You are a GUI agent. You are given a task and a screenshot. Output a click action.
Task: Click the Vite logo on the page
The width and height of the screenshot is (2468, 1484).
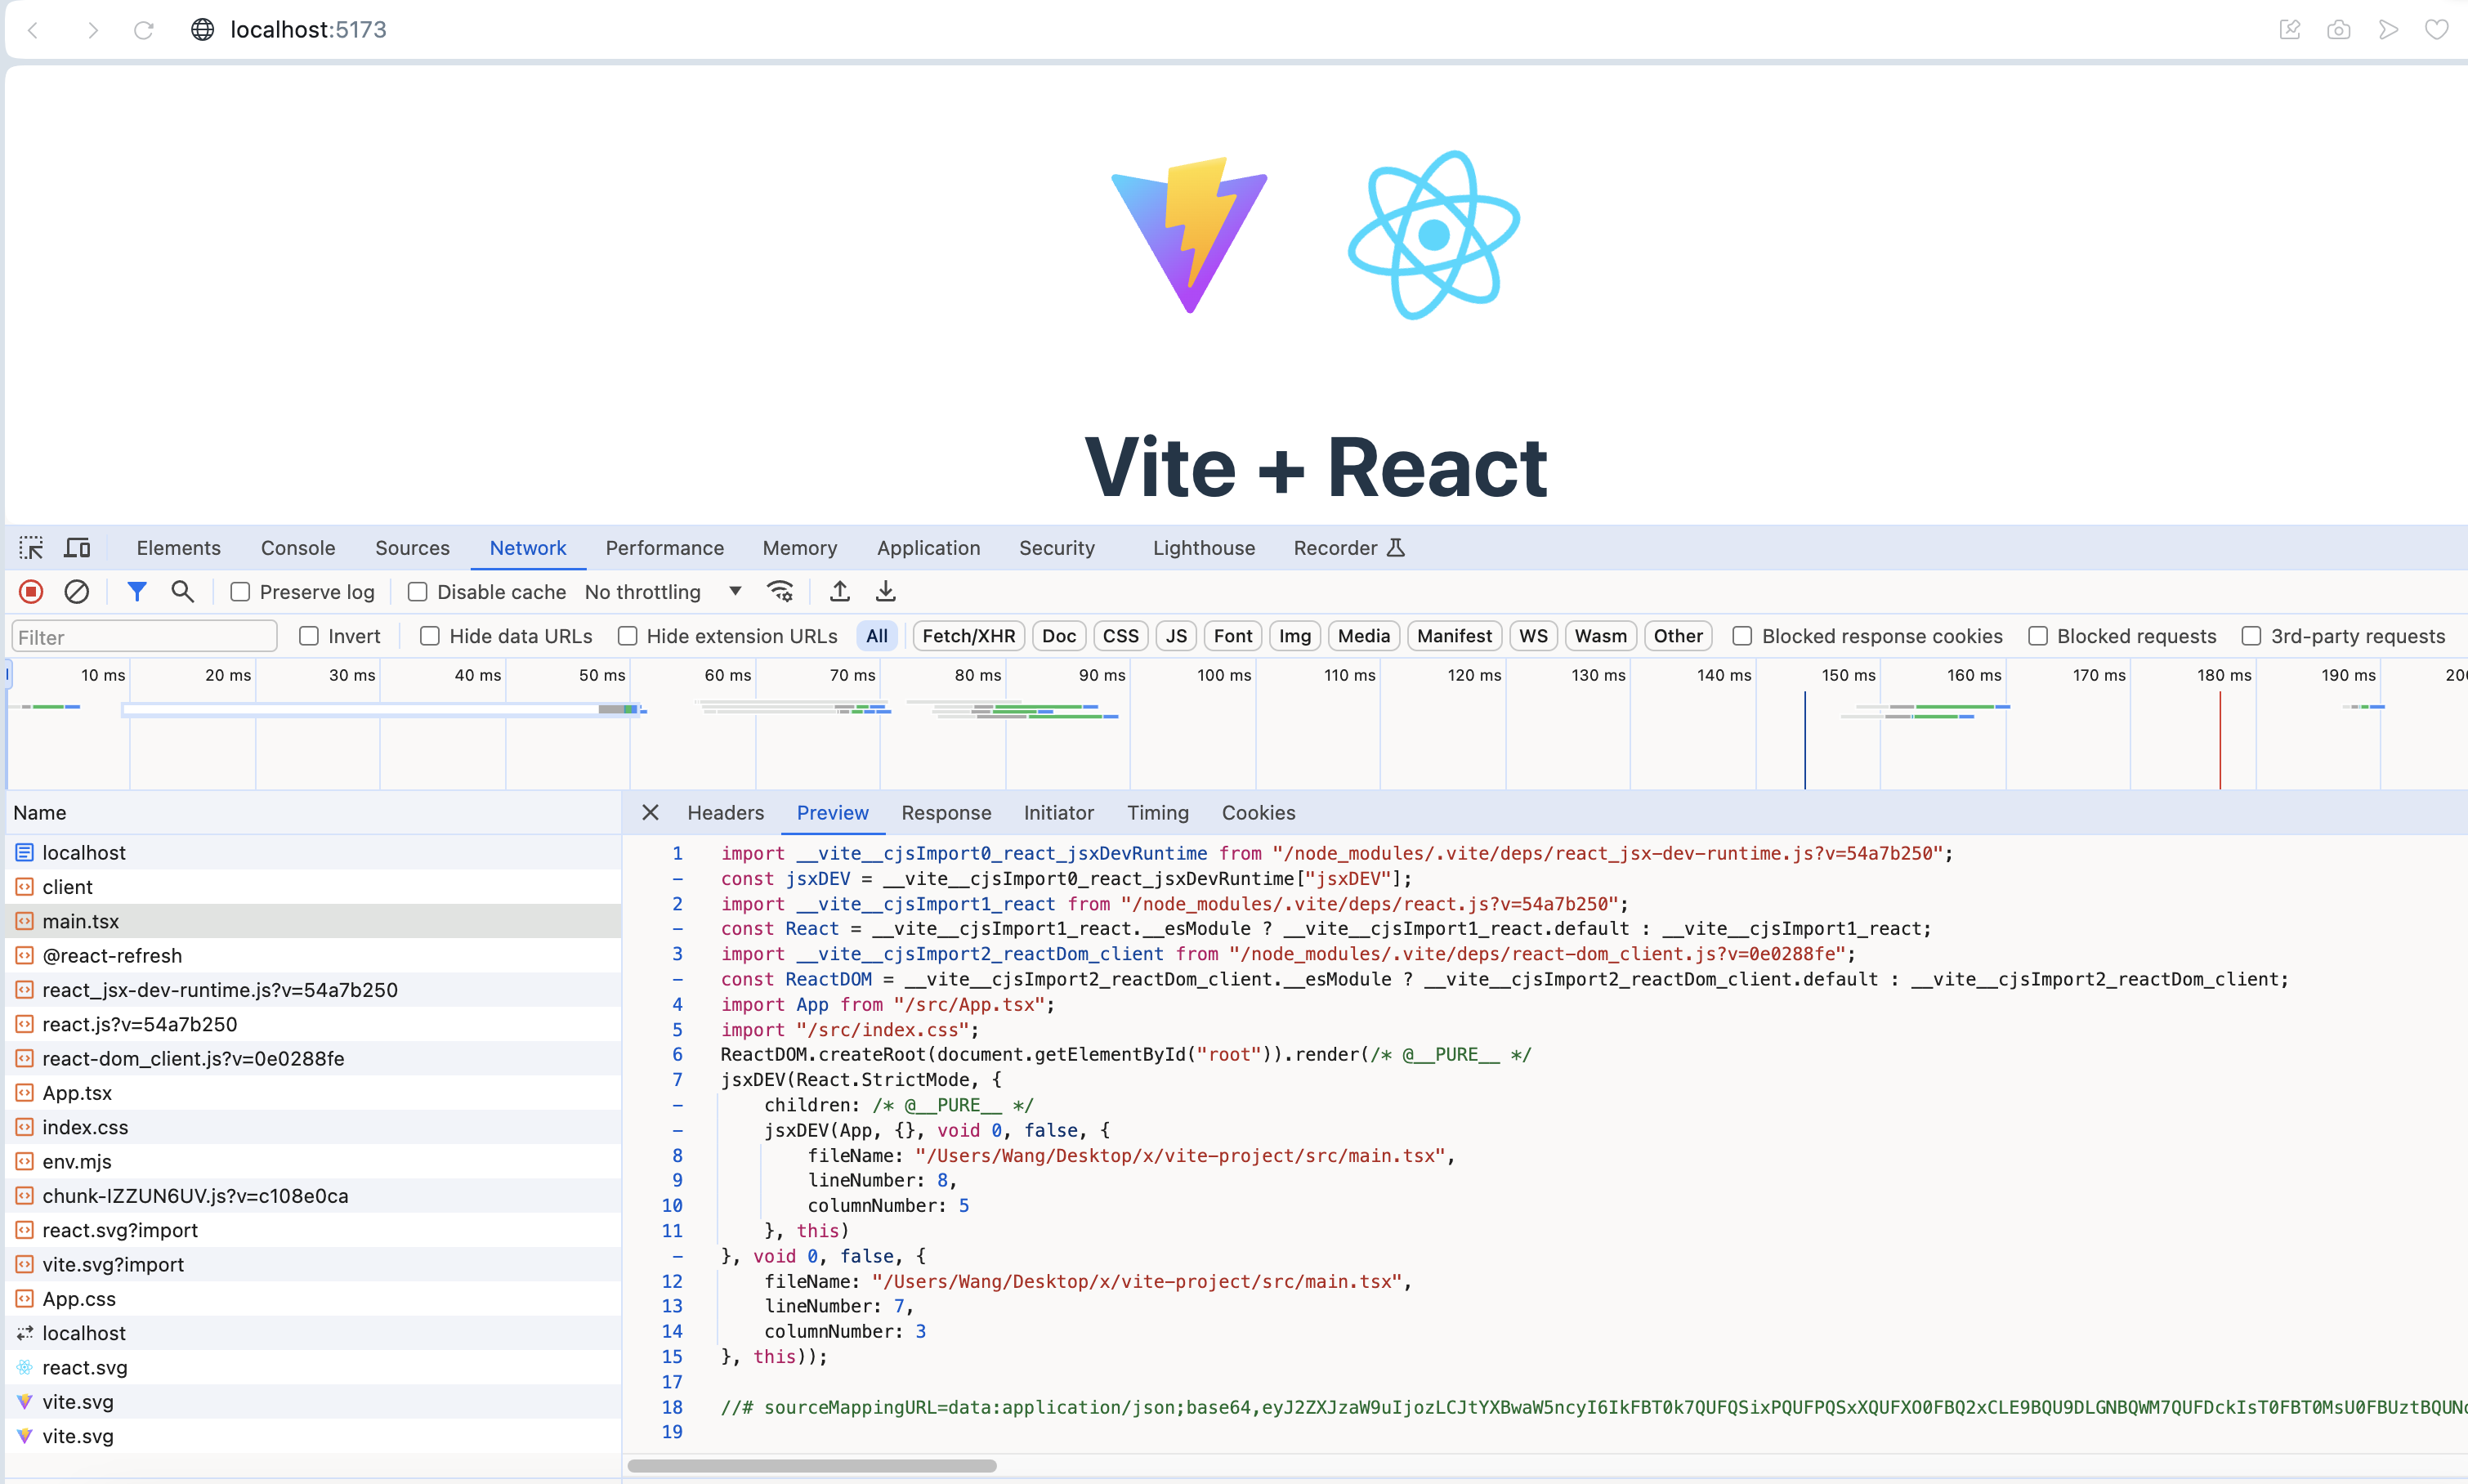(1190, 235)
